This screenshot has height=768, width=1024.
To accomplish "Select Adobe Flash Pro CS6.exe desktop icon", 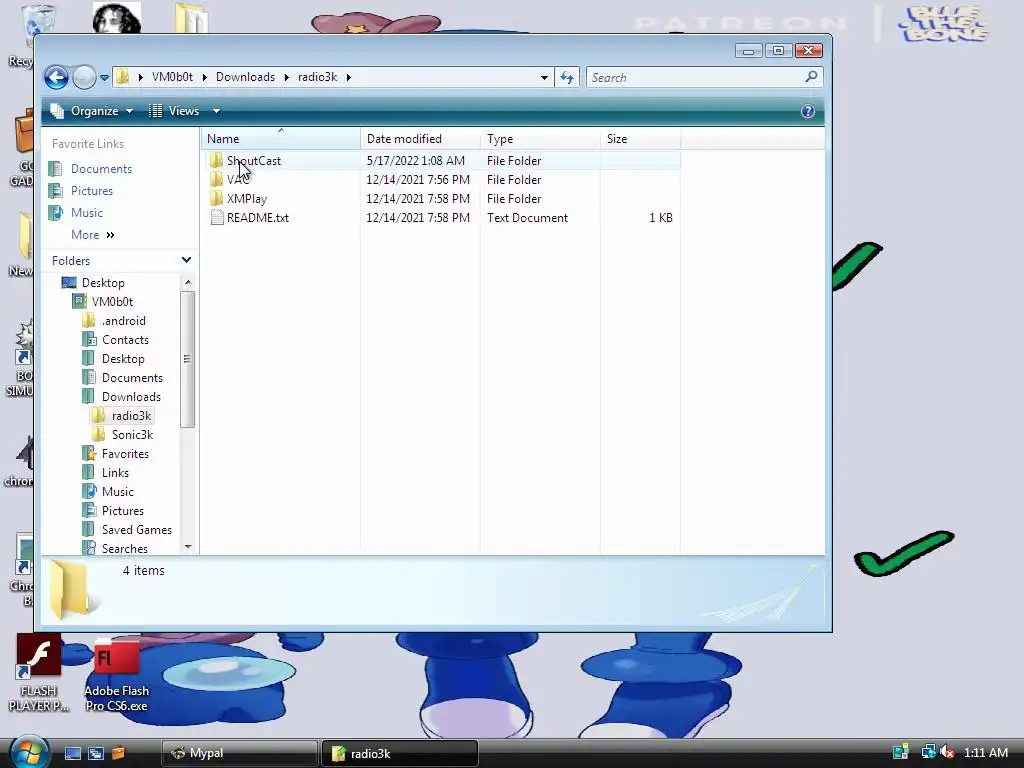I will (x=116, y=675).
